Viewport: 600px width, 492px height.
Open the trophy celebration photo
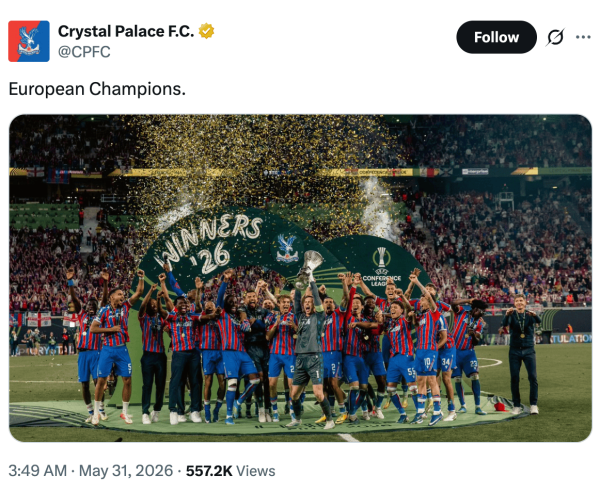click(x=300, y=278)
